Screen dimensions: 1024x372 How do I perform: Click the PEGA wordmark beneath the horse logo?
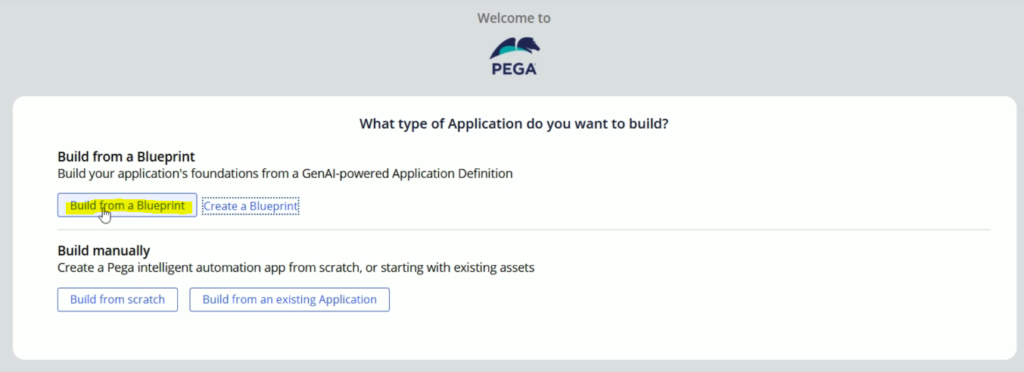515,69
